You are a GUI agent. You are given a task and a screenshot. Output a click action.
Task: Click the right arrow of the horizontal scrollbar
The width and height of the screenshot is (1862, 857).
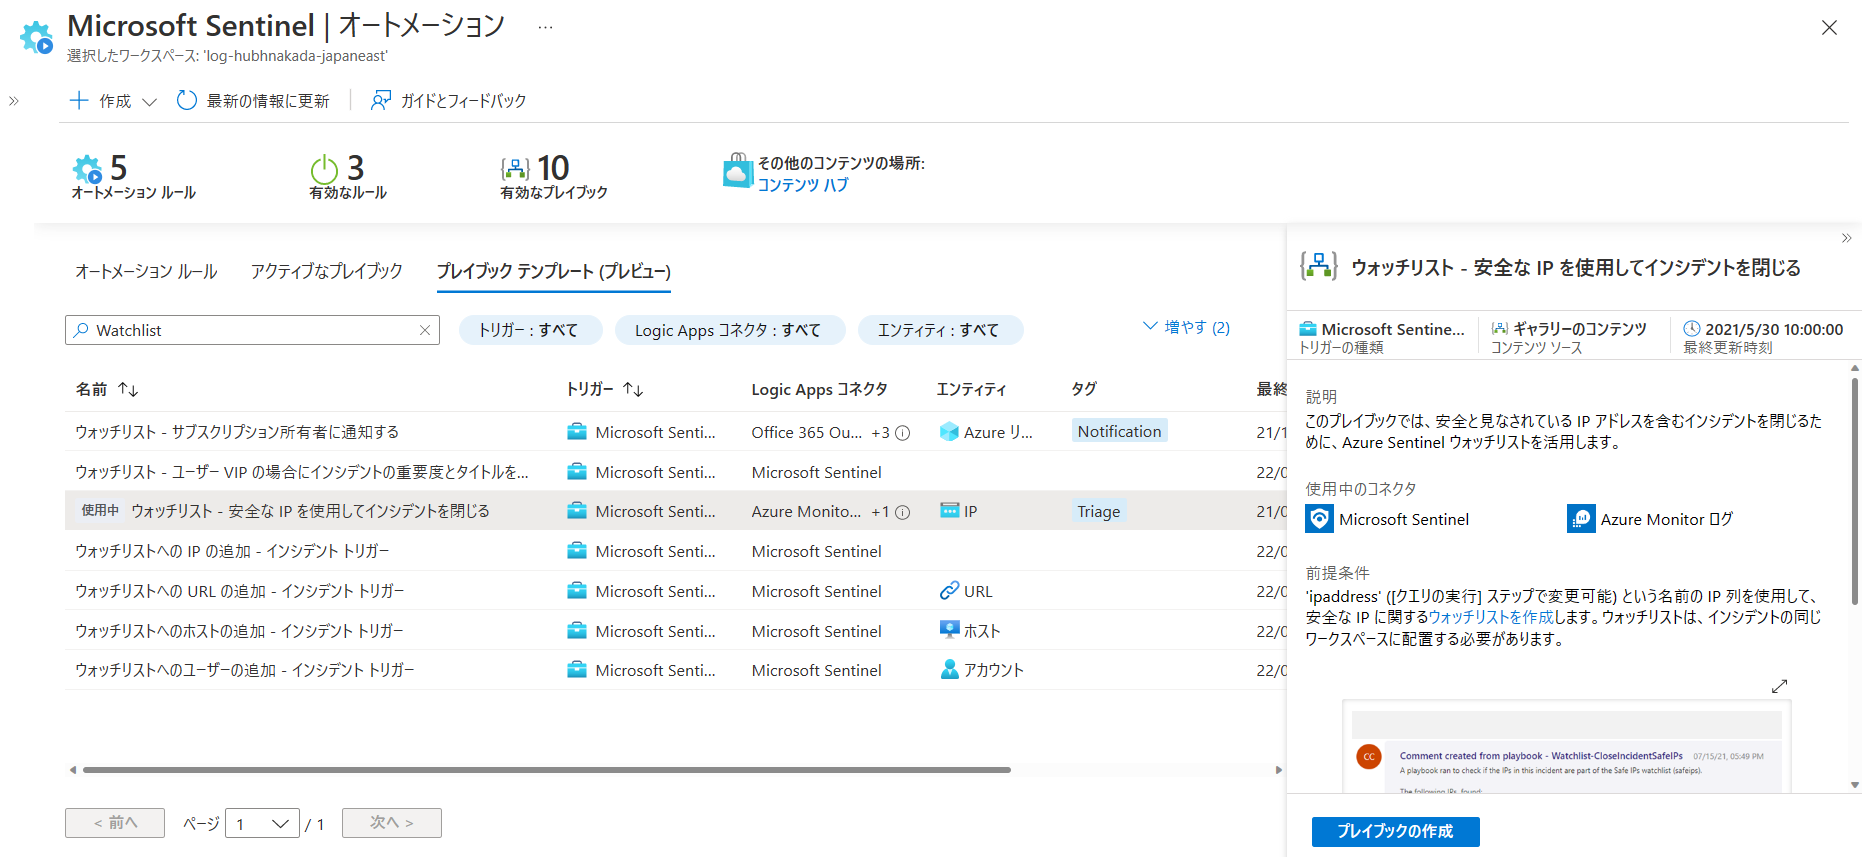pos(1278,770)
